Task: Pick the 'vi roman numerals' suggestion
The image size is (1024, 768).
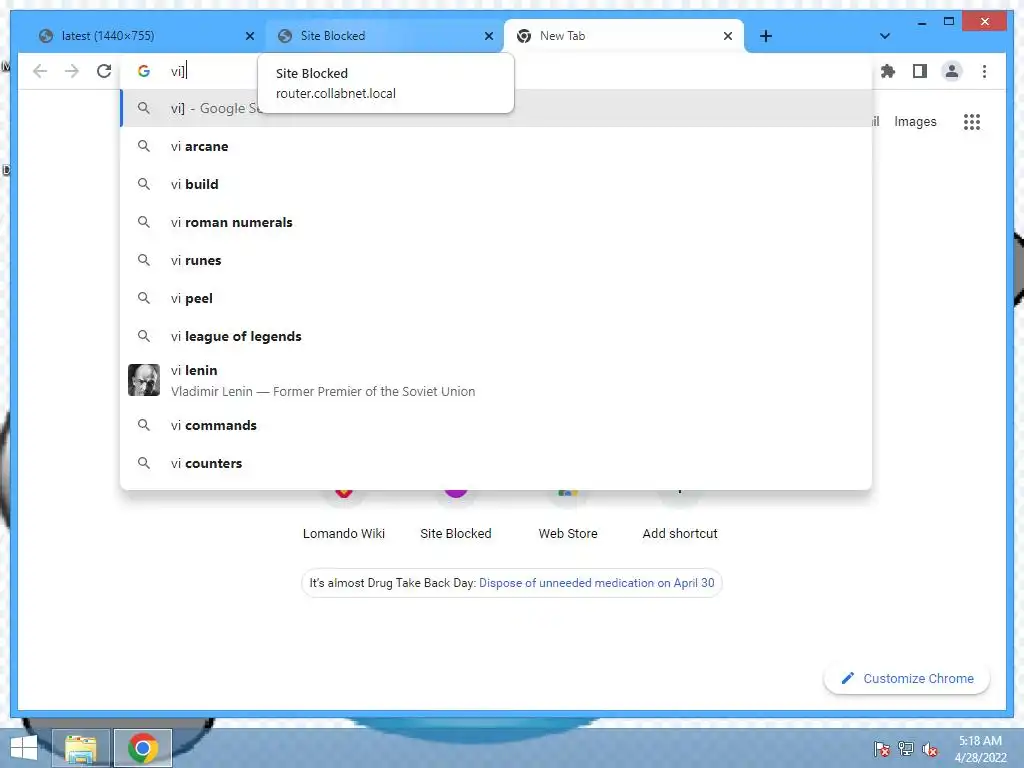Action: tap(496, 222)
